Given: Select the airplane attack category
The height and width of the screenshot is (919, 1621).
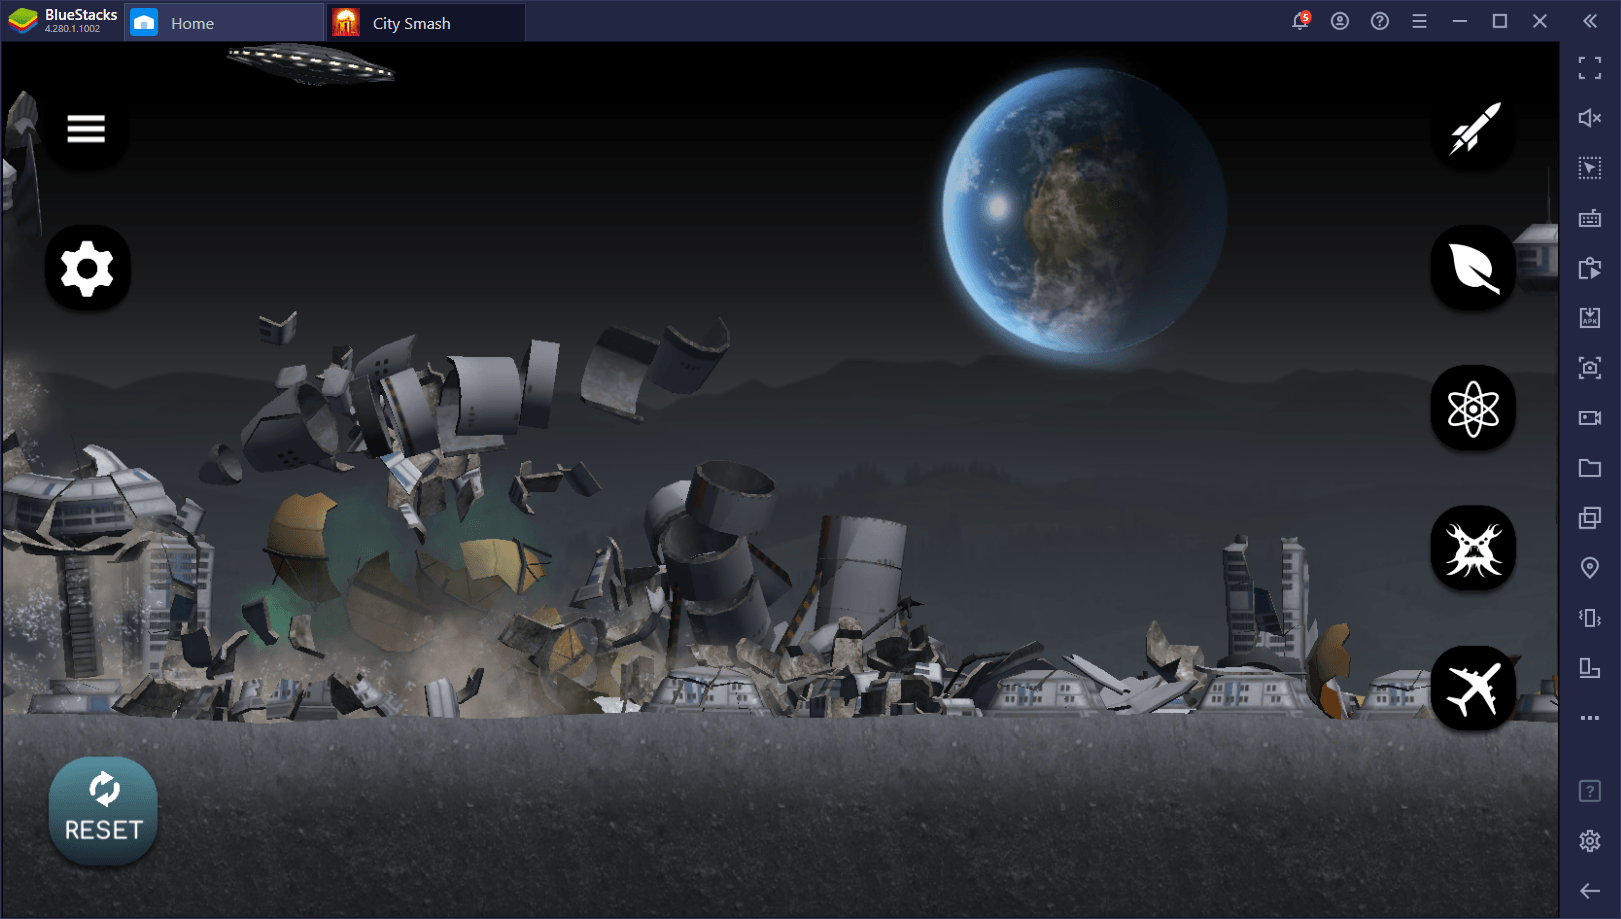Looking at the screenshot, I should 1473,688.
